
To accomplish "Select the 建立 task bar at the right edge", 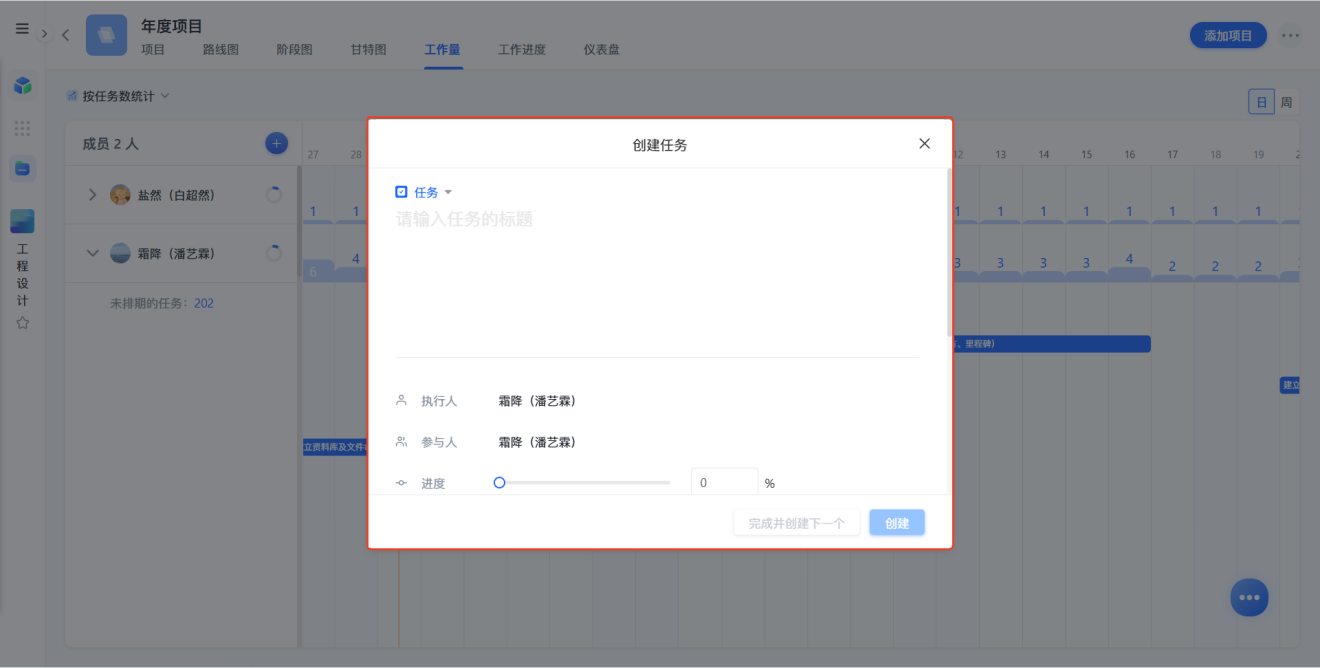I will (x=1290, y=385).
